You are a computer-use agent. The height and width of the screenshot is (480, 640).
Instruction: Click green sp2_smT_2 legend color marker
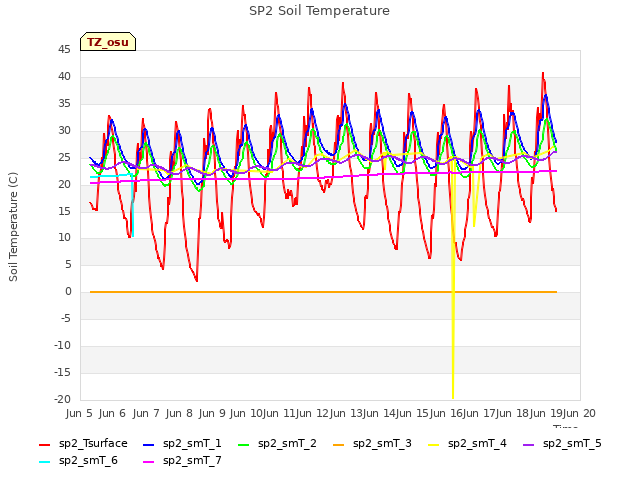coord(244,444)
